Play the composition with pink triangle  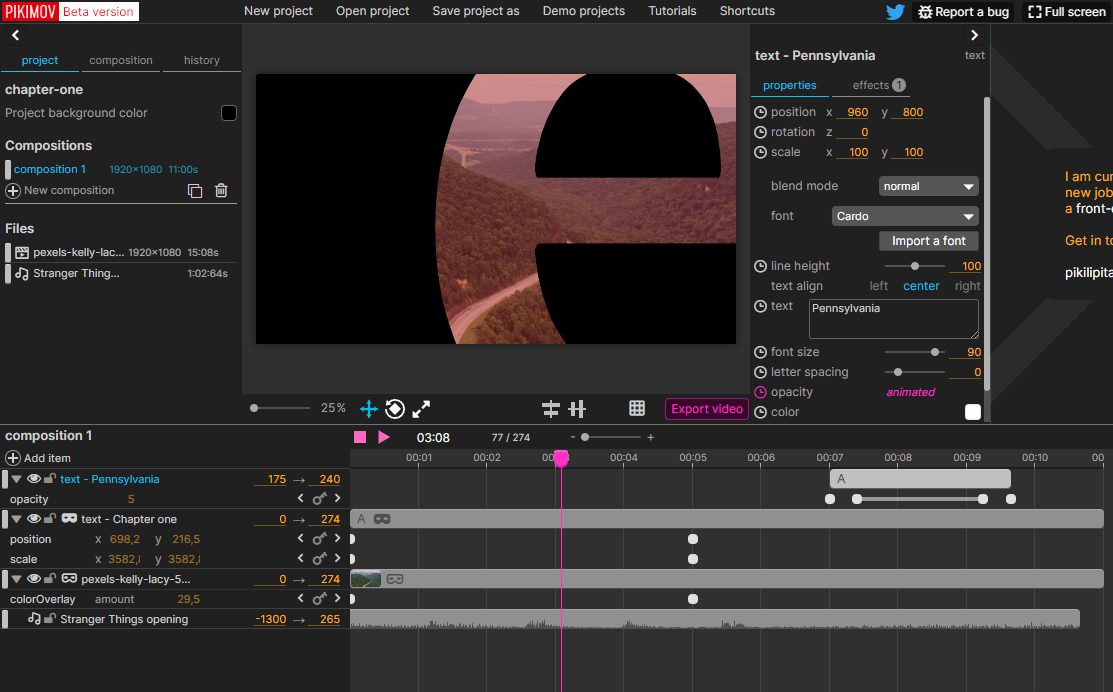click(x=383, y=437)
